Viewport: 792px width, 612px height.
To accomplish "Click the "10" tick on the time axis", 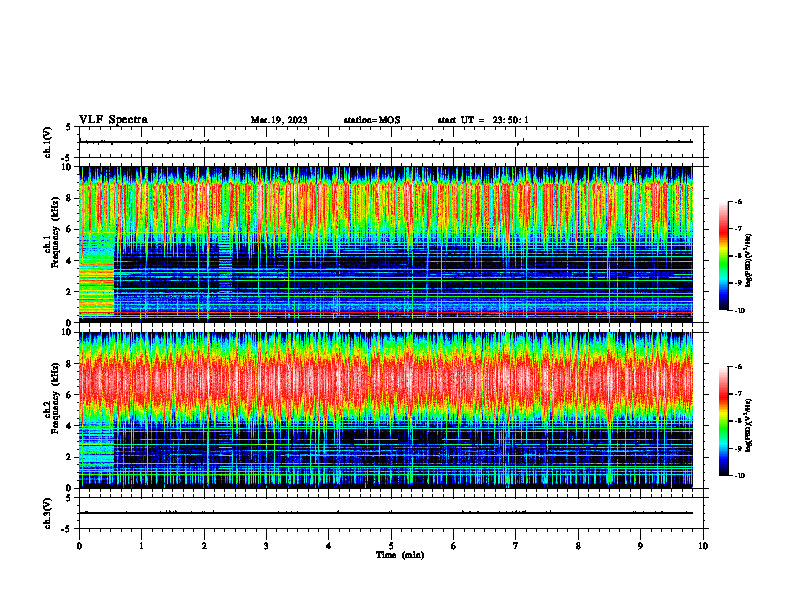I will (x=703, y=546).
